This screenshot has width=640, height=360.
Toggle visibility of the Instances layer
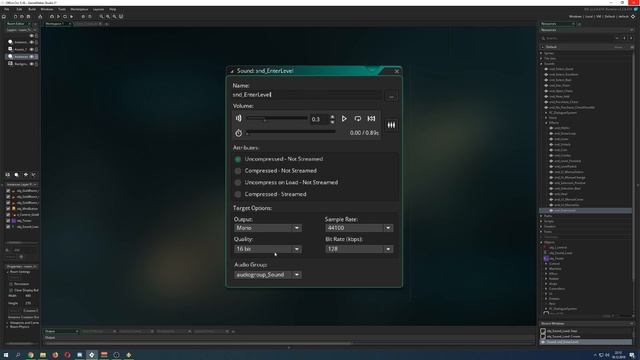[31, 57]
